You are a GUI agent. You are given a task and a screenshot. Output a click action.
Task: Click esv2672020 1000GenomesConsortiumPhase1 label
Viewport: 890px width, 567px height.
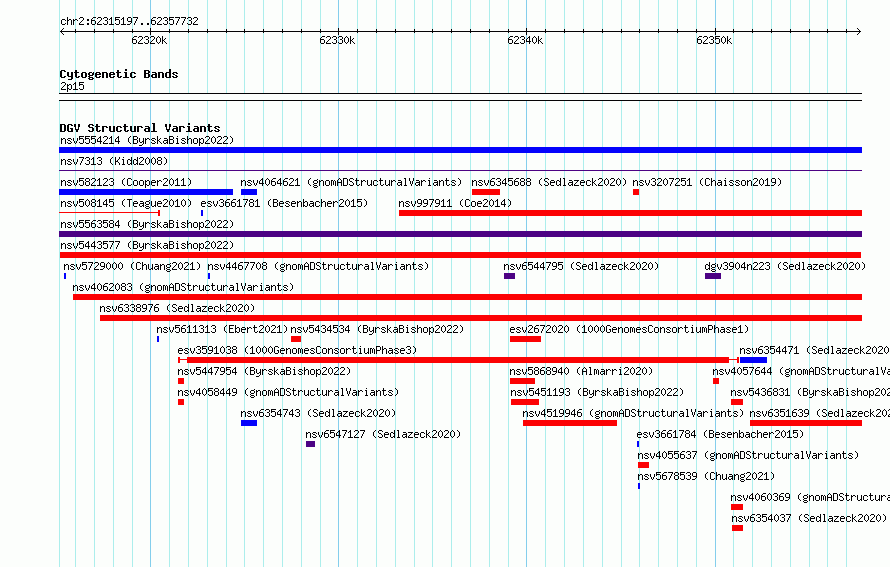click(x=629, y=329)
